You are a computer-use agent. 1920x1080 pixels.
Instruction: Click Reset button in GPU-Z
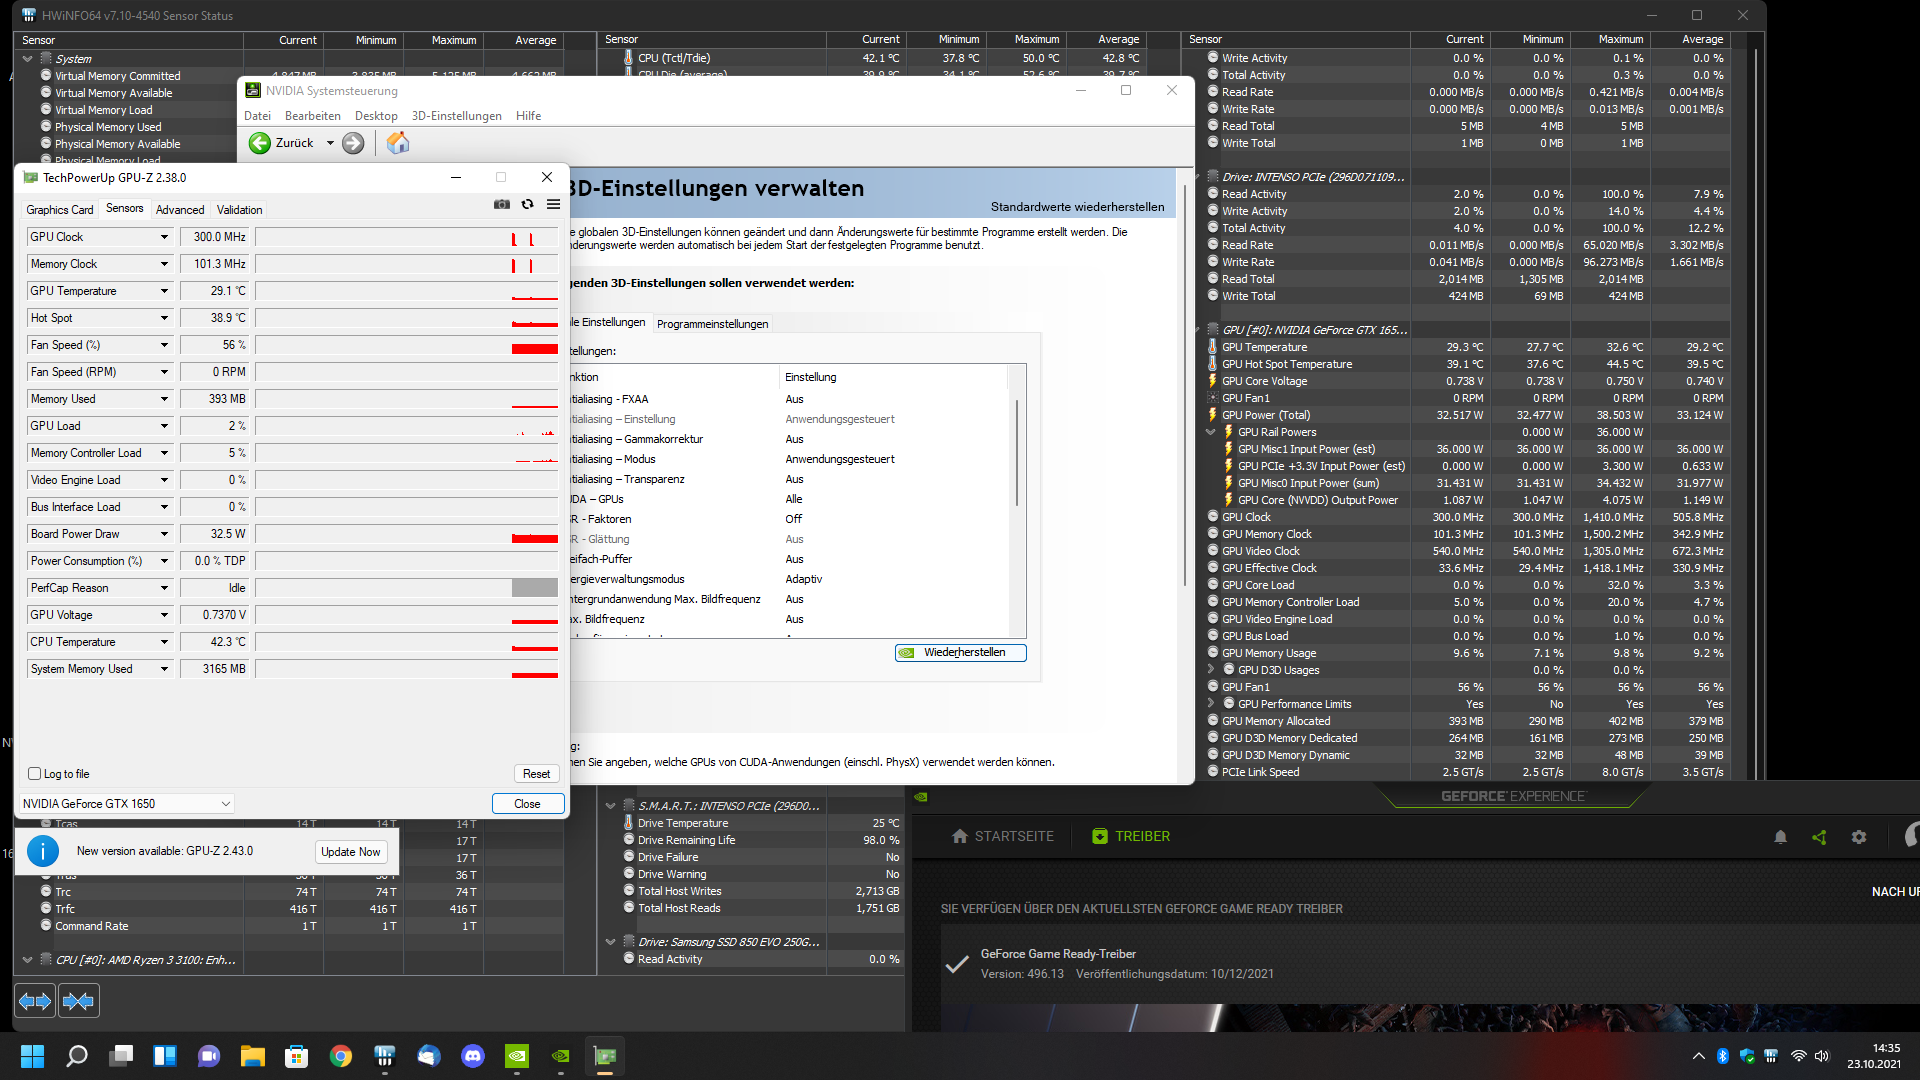click(x=536, y=774)
